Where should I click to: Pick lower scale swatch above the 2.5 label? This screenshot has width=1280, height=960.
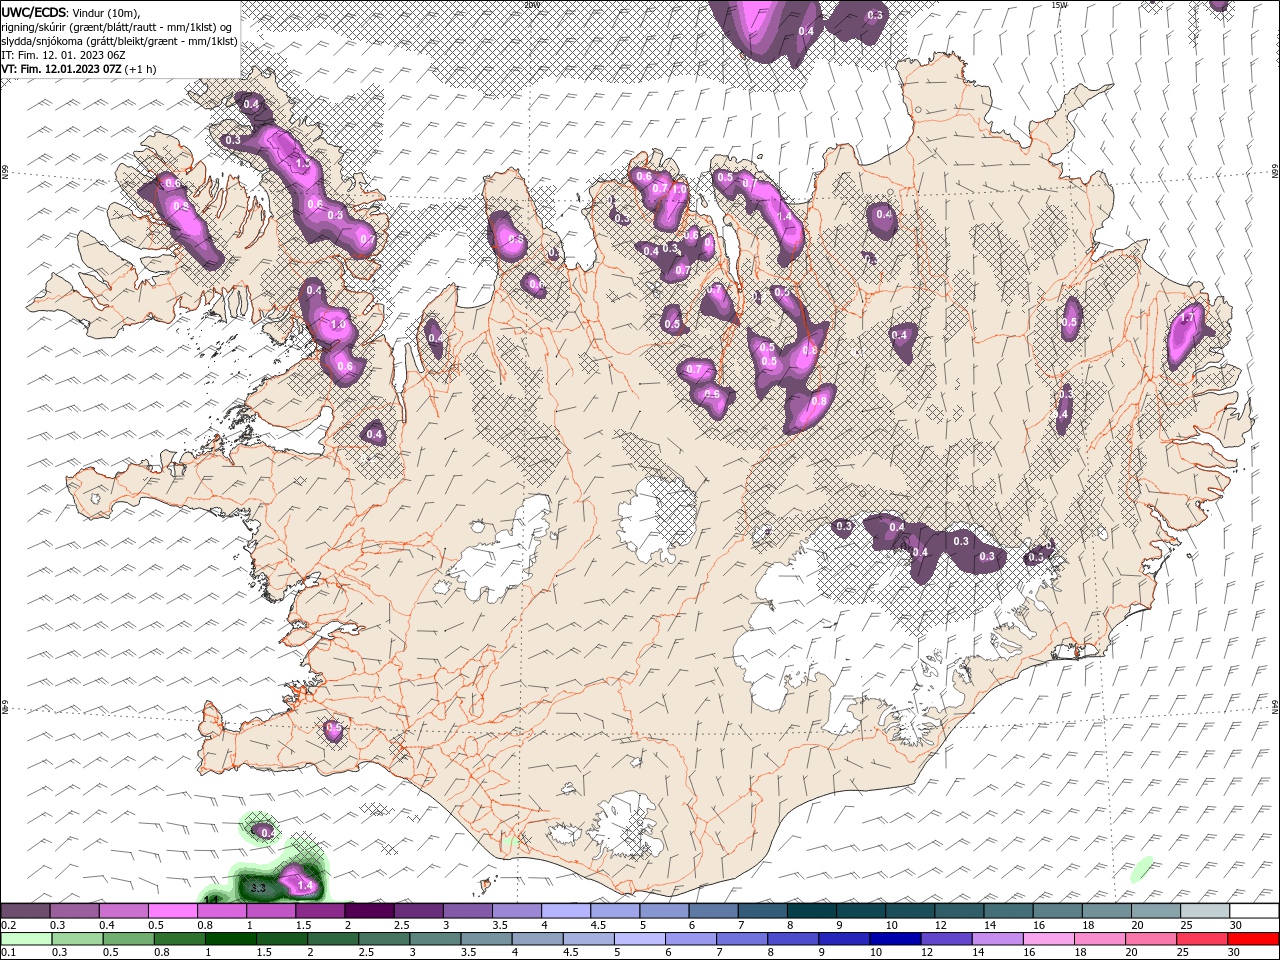[384, 939]
